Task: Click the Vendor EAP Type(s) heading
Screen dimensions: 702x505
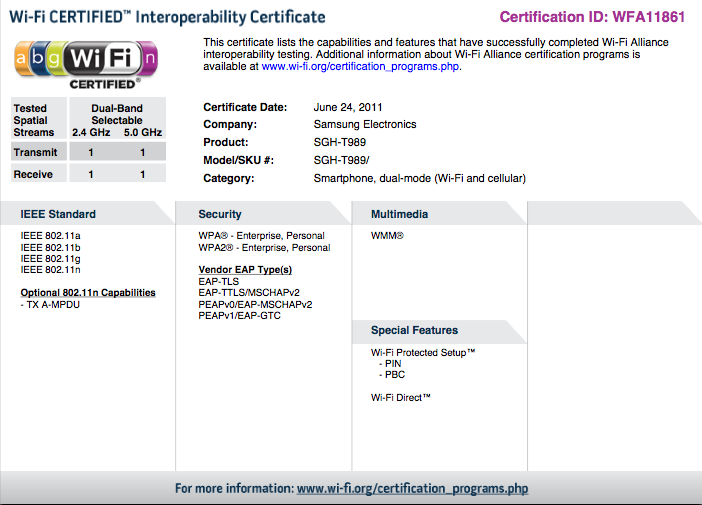Action: (x=245, y=270)
